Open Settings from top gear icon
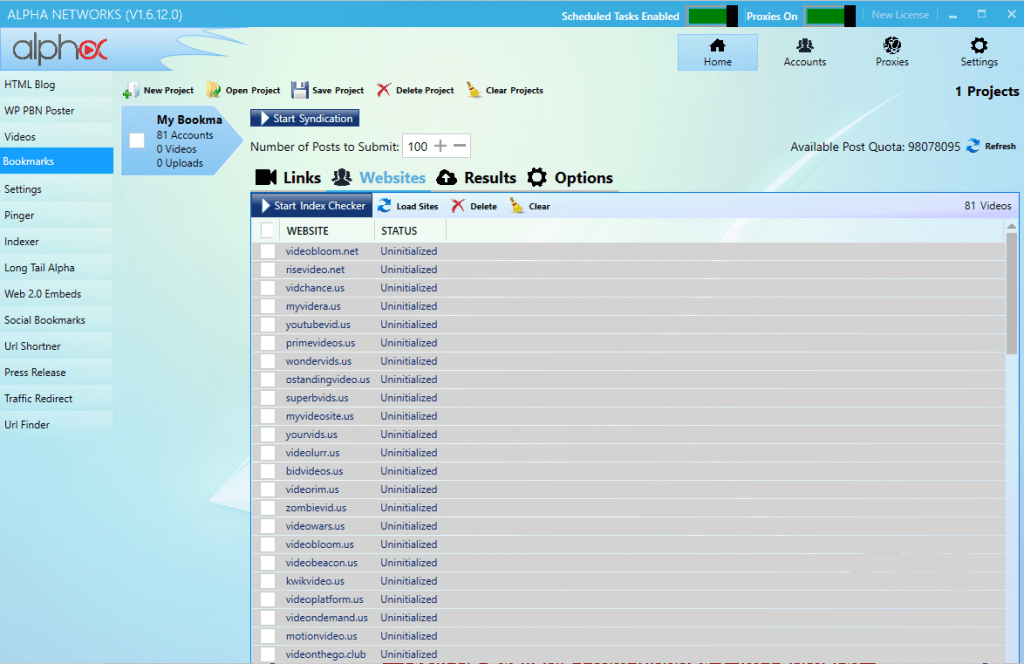1024x664 pixels. pyautogui.click(x=978, y=52)
